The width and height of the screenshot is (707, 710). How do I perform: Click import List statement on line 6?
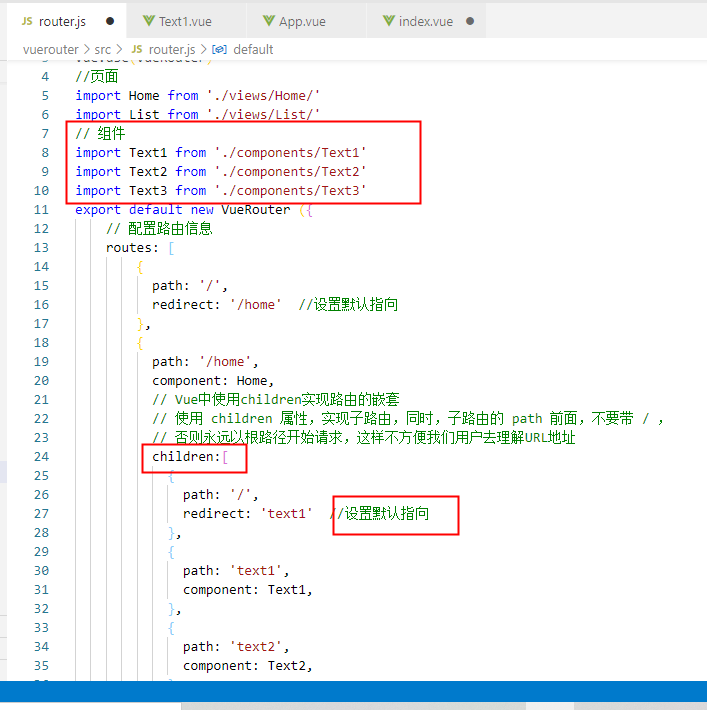tap(197, 115)
